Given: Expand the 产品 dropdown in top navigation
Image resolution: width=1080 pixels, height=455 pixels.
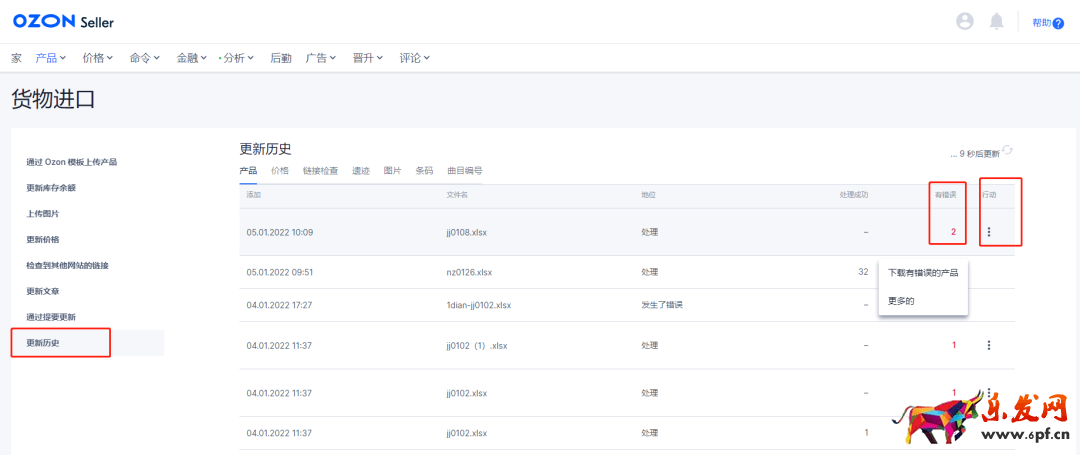Looking at the screenshot, I should [52, 58].
